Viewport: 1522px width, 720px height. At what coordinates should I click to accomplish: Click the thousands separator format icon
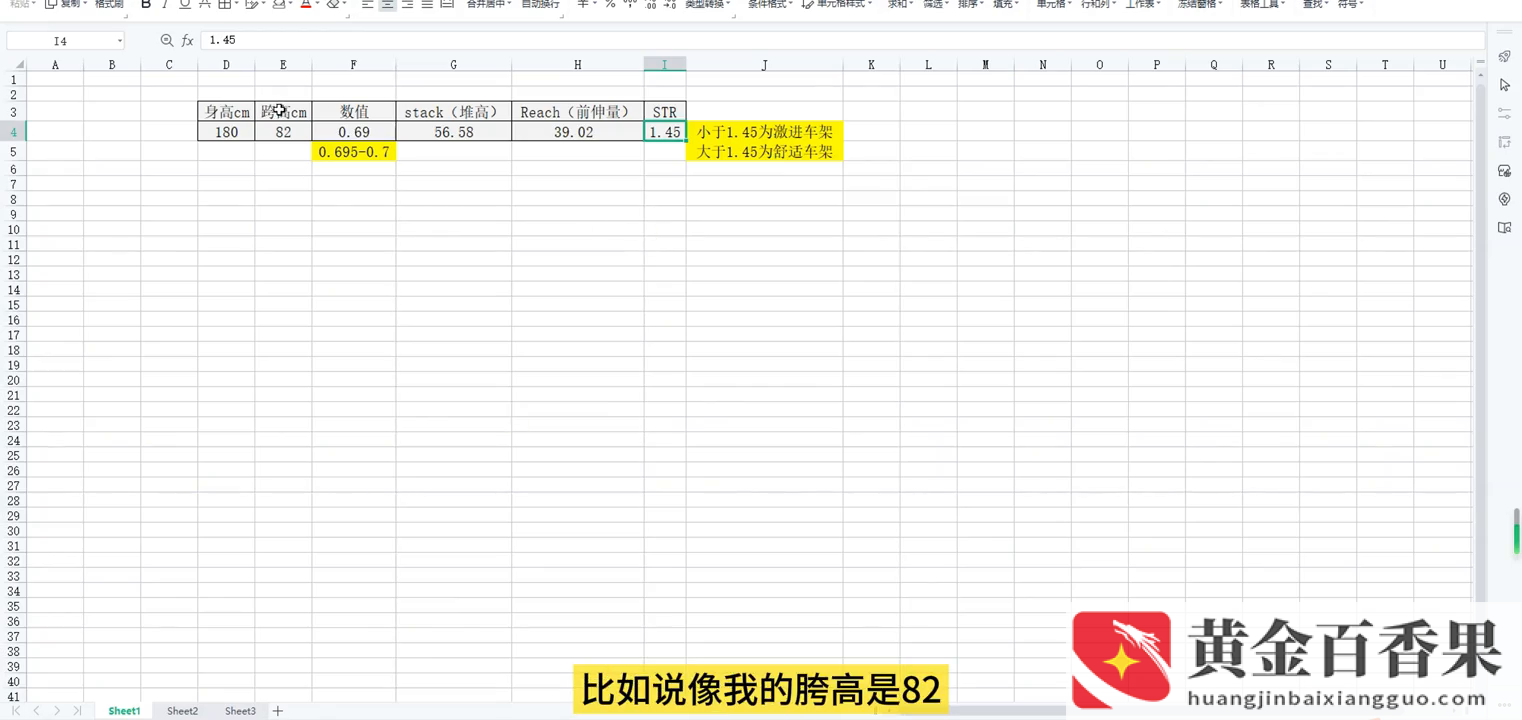(632, 4)
